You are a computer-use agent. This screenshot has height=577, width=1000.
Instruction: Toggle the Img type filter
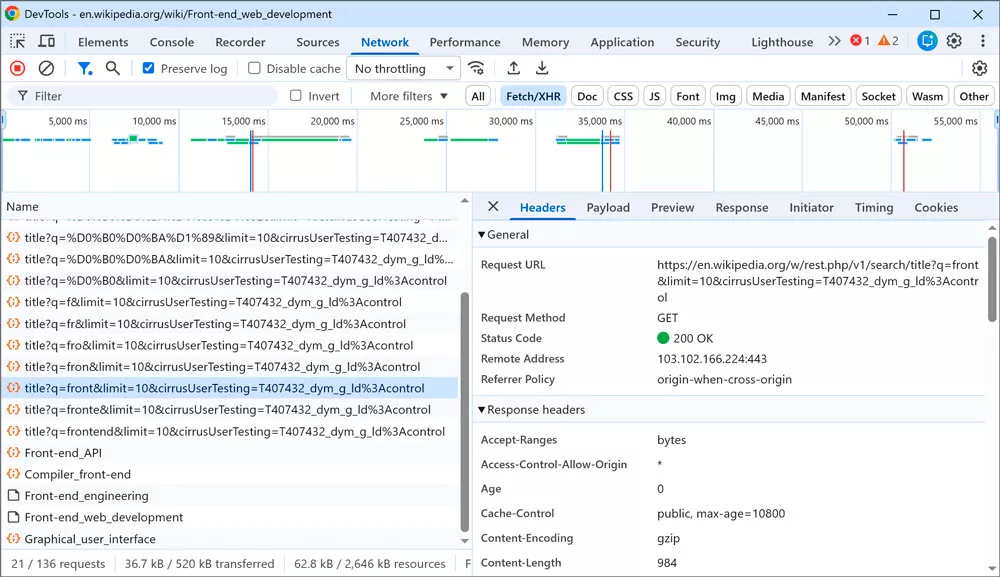(725, 96)
